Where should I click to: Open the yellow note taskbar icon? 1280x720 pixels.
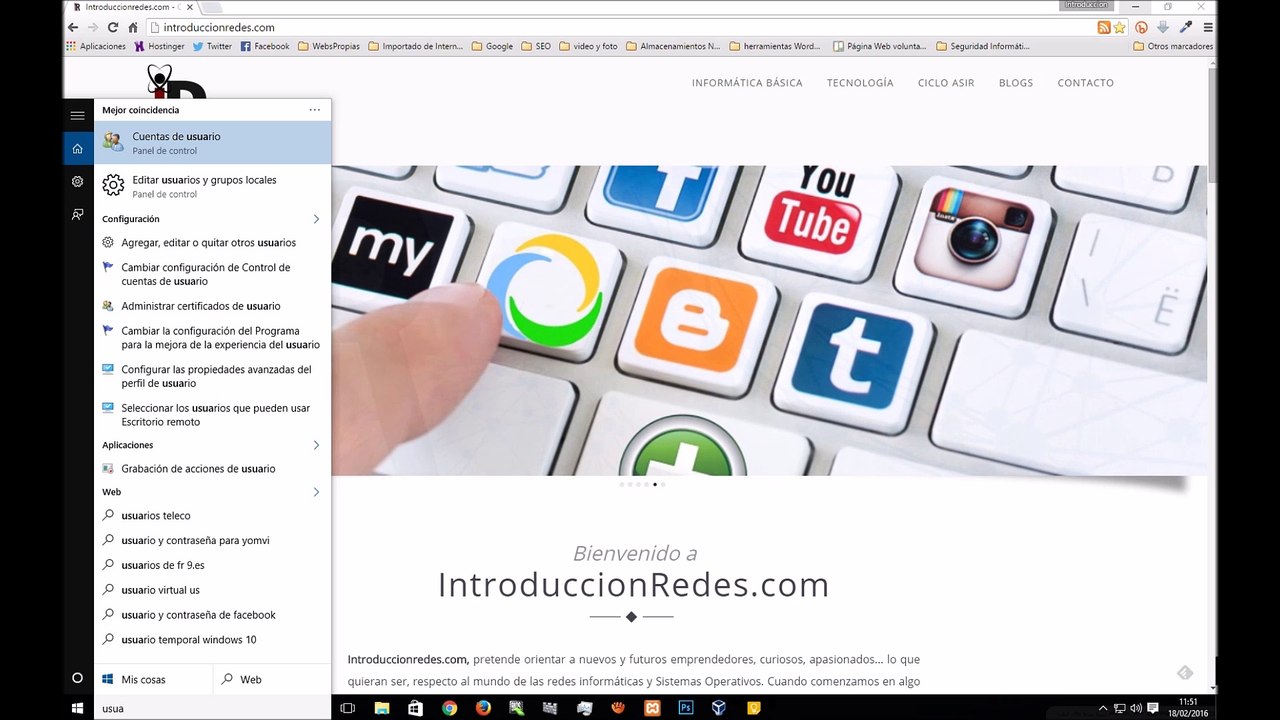(753, 708)
